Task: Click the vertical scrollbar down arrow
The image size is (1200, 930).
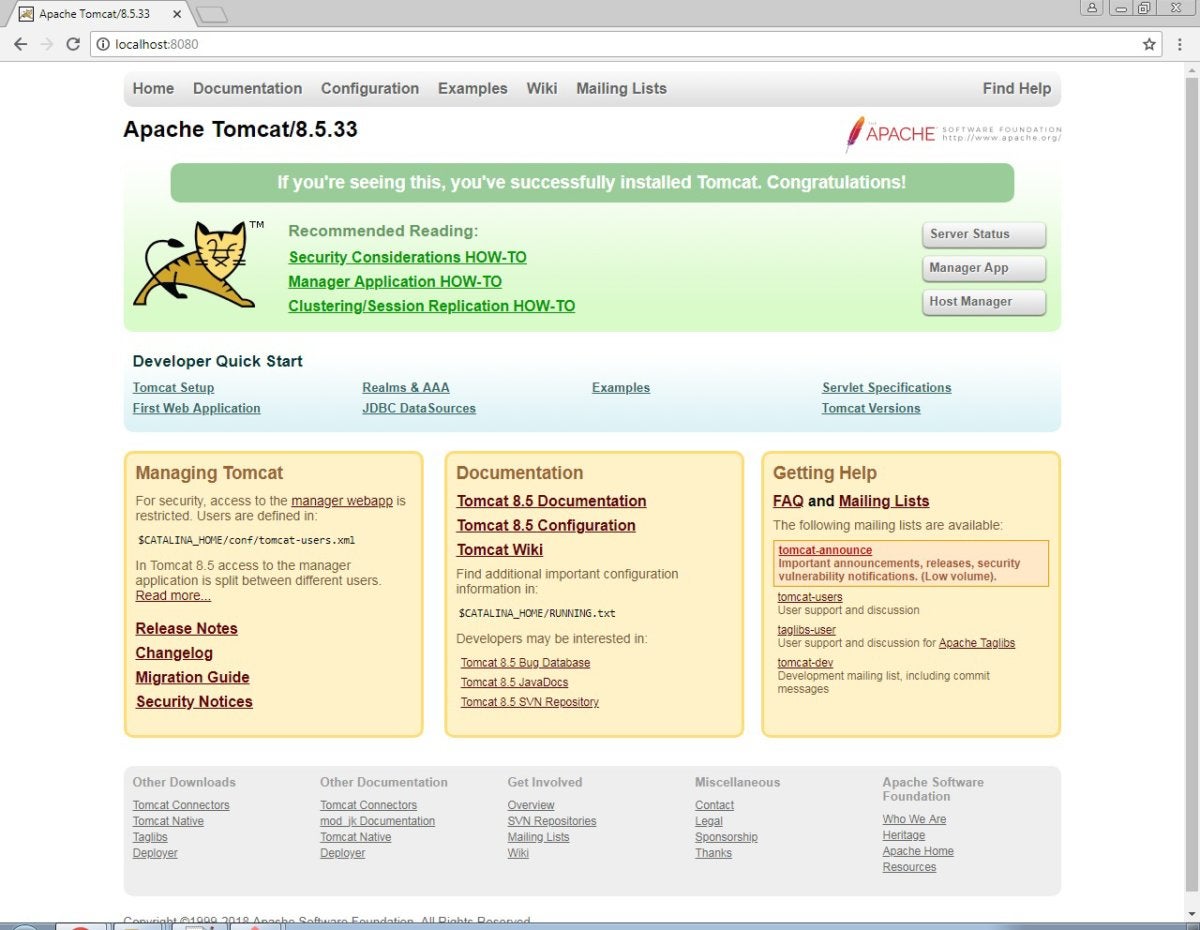Action: pyautogui.click(x=1190, y=912)
